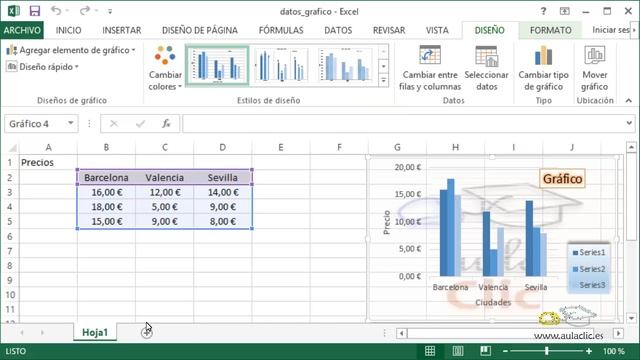This screenshot has height=360, width=640.
Task: Select the Valencia header cell
Action: [164, 178]
